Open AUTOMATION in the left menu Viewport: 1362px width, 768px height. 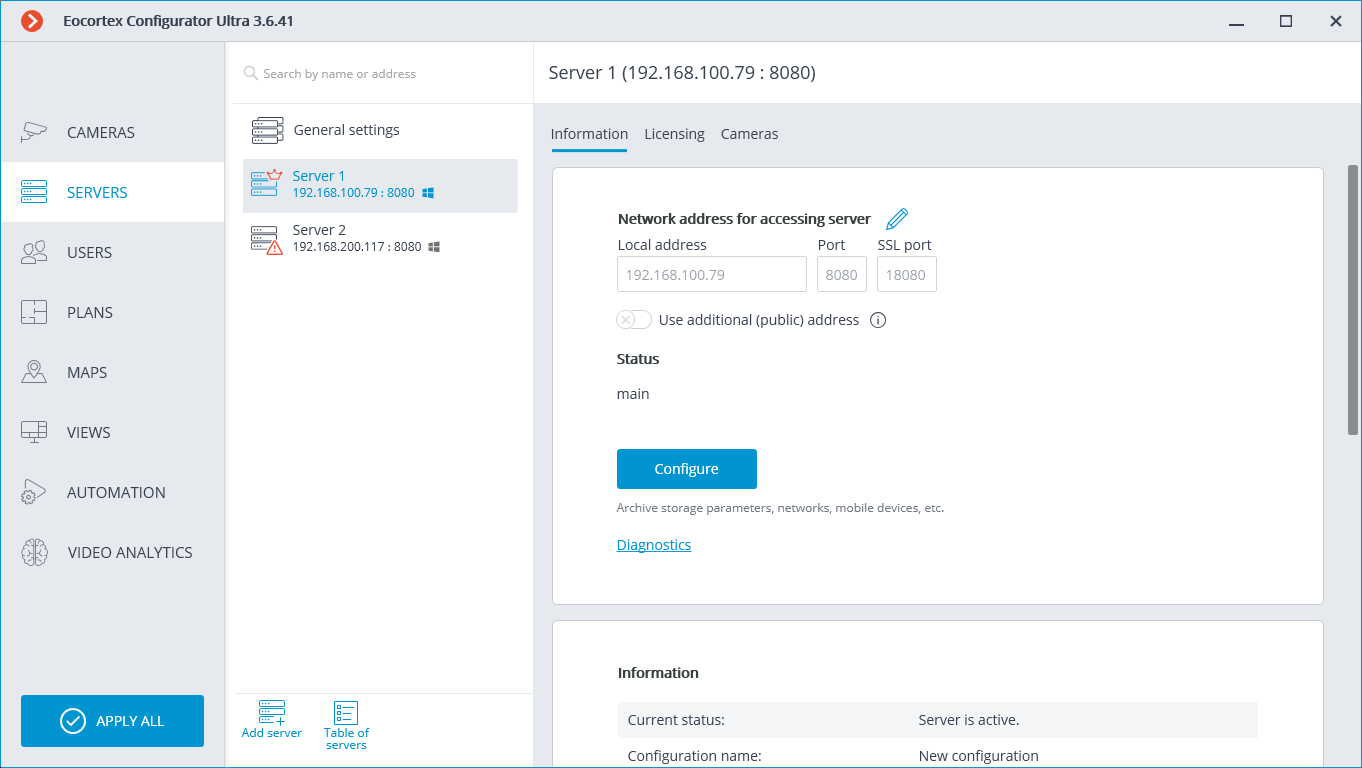[112, 492]
